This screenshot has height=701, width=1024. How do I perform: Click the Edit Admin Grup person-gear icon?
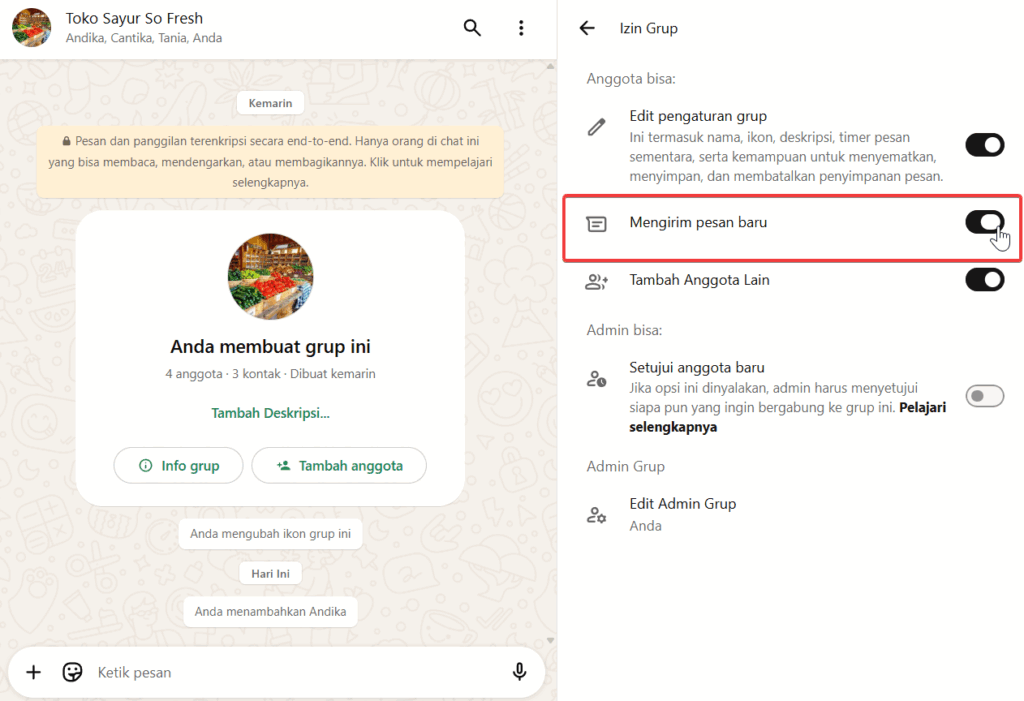pyautogui.click(x=596, y=515)
